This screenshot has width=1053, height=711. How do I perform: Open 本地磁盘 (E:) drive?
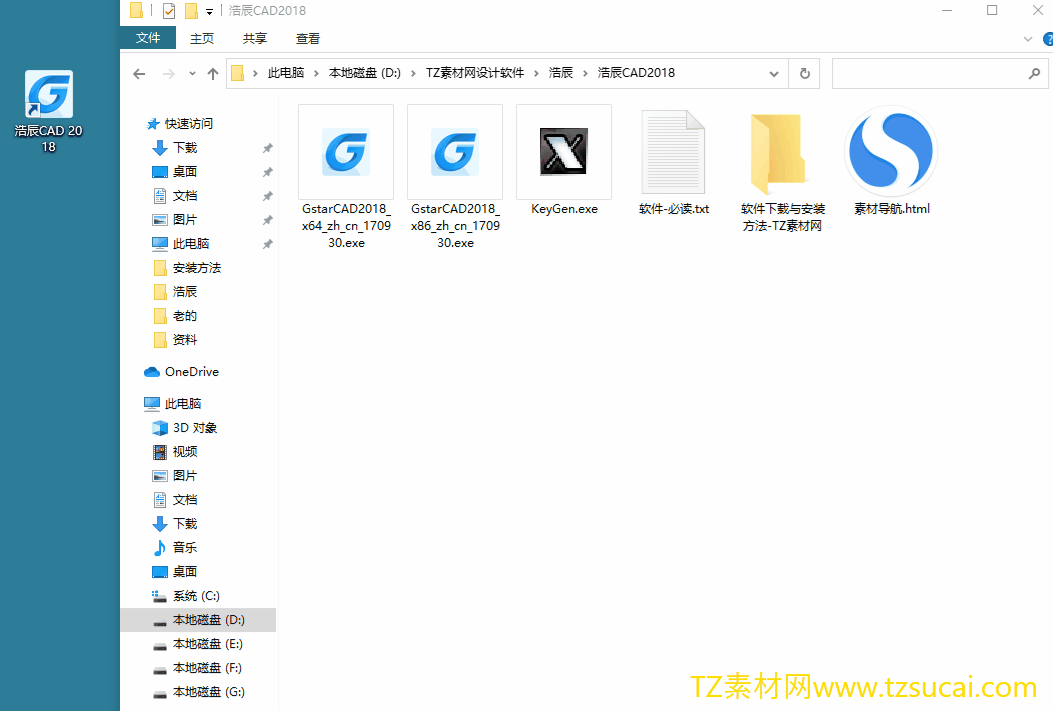[x=197, y=644]
